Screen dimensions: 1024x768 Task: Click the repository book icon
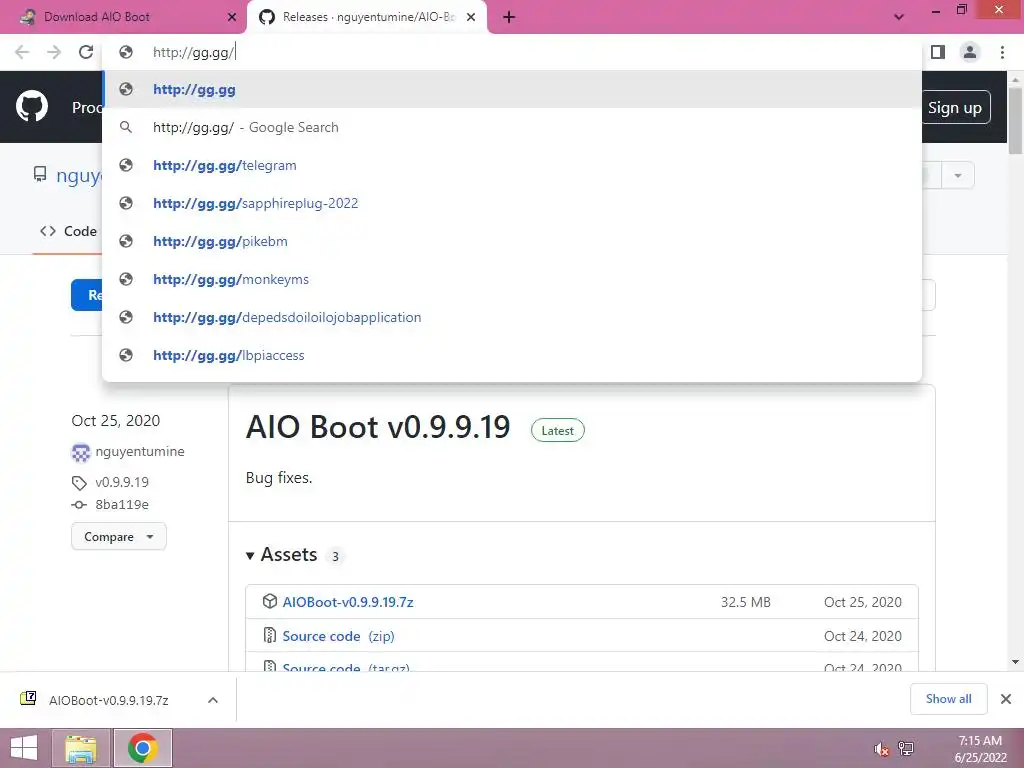click(40, 174)
